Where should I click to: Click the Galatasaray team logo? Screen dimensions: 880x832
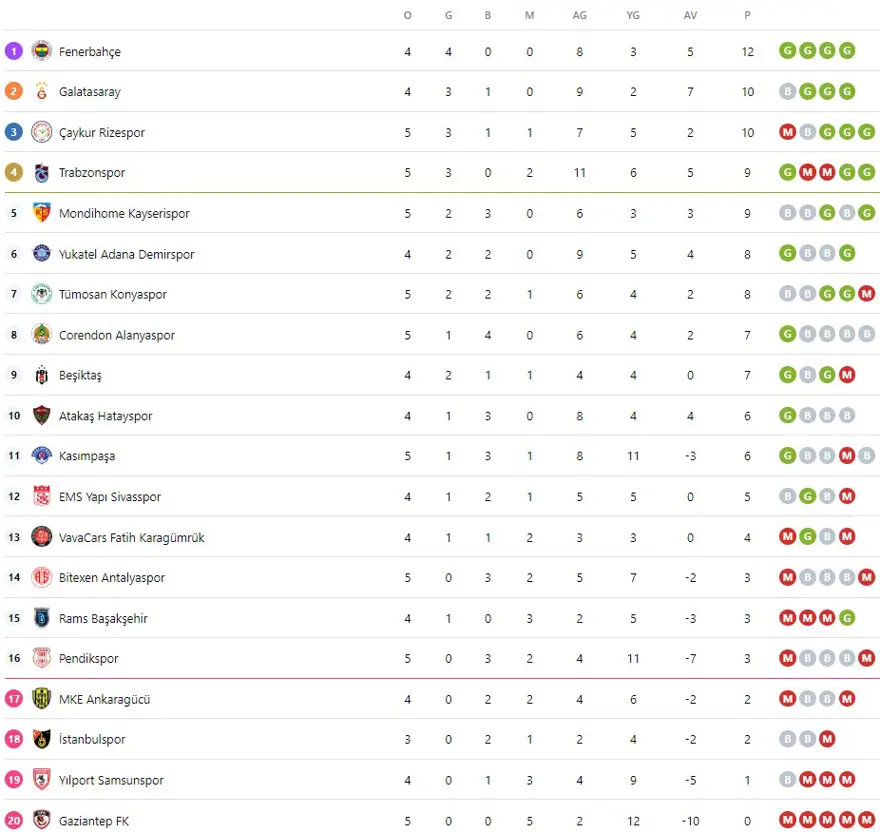41,91
